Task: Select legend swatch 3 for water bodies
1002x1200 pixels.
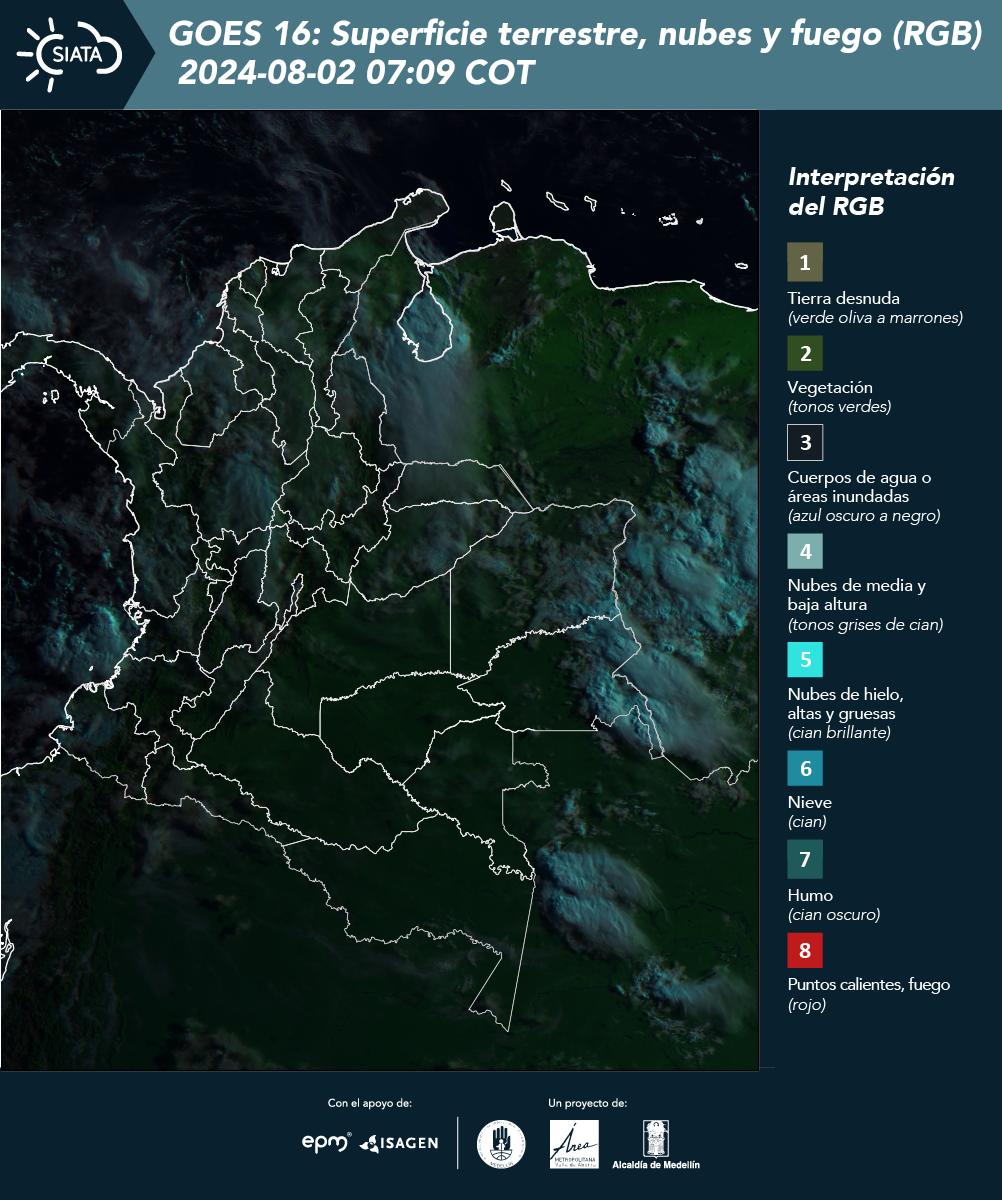Action: coord(805,441)
